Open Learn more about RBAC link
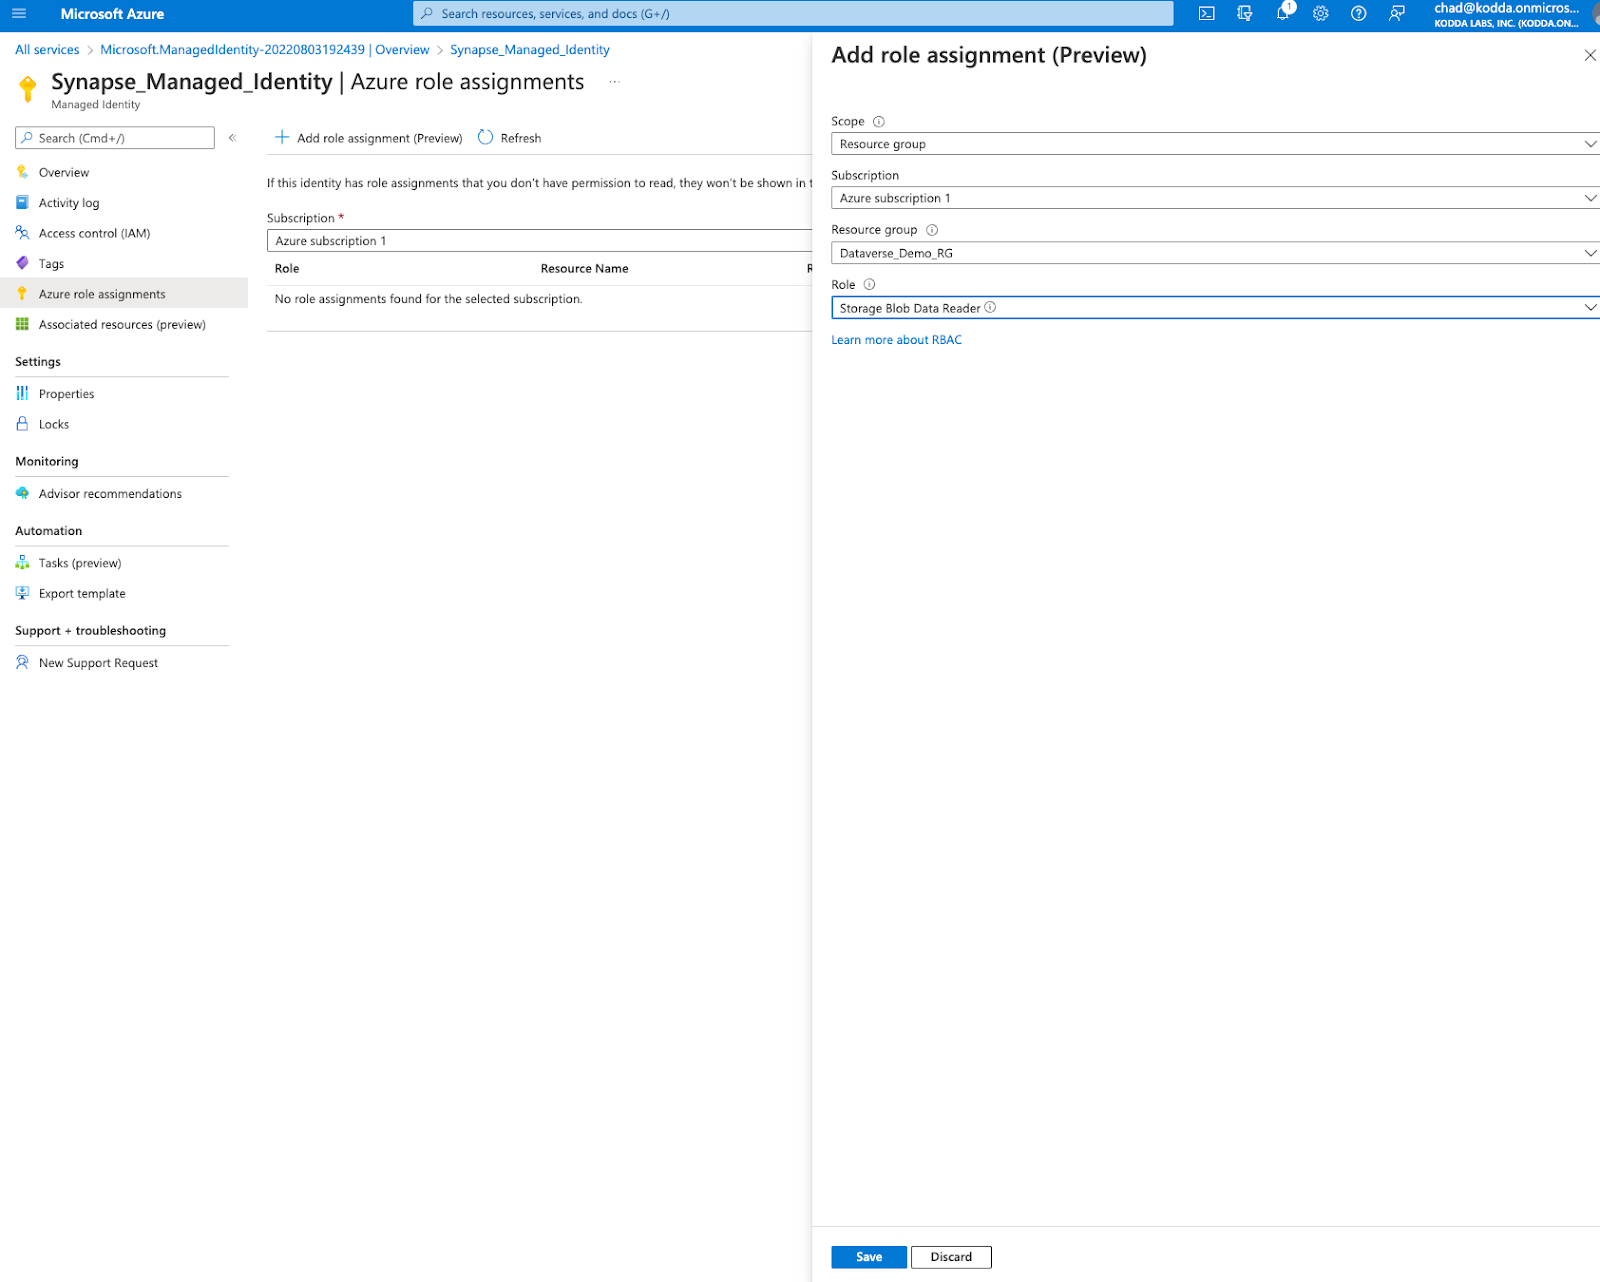The width and height of the screenshot is (1600, 1282). coord(897,340)
